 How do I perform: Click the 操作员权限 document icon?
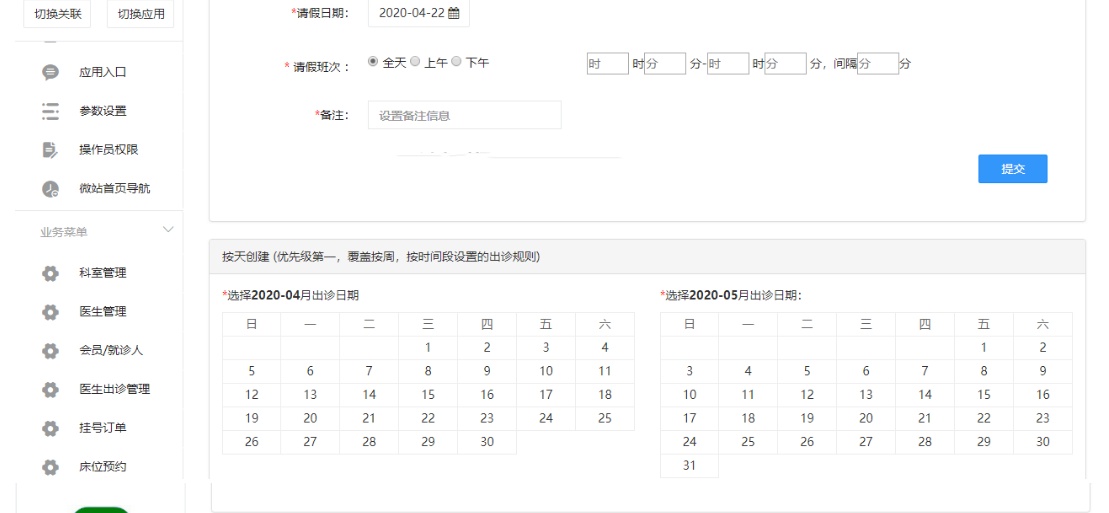tap(50, 151)
